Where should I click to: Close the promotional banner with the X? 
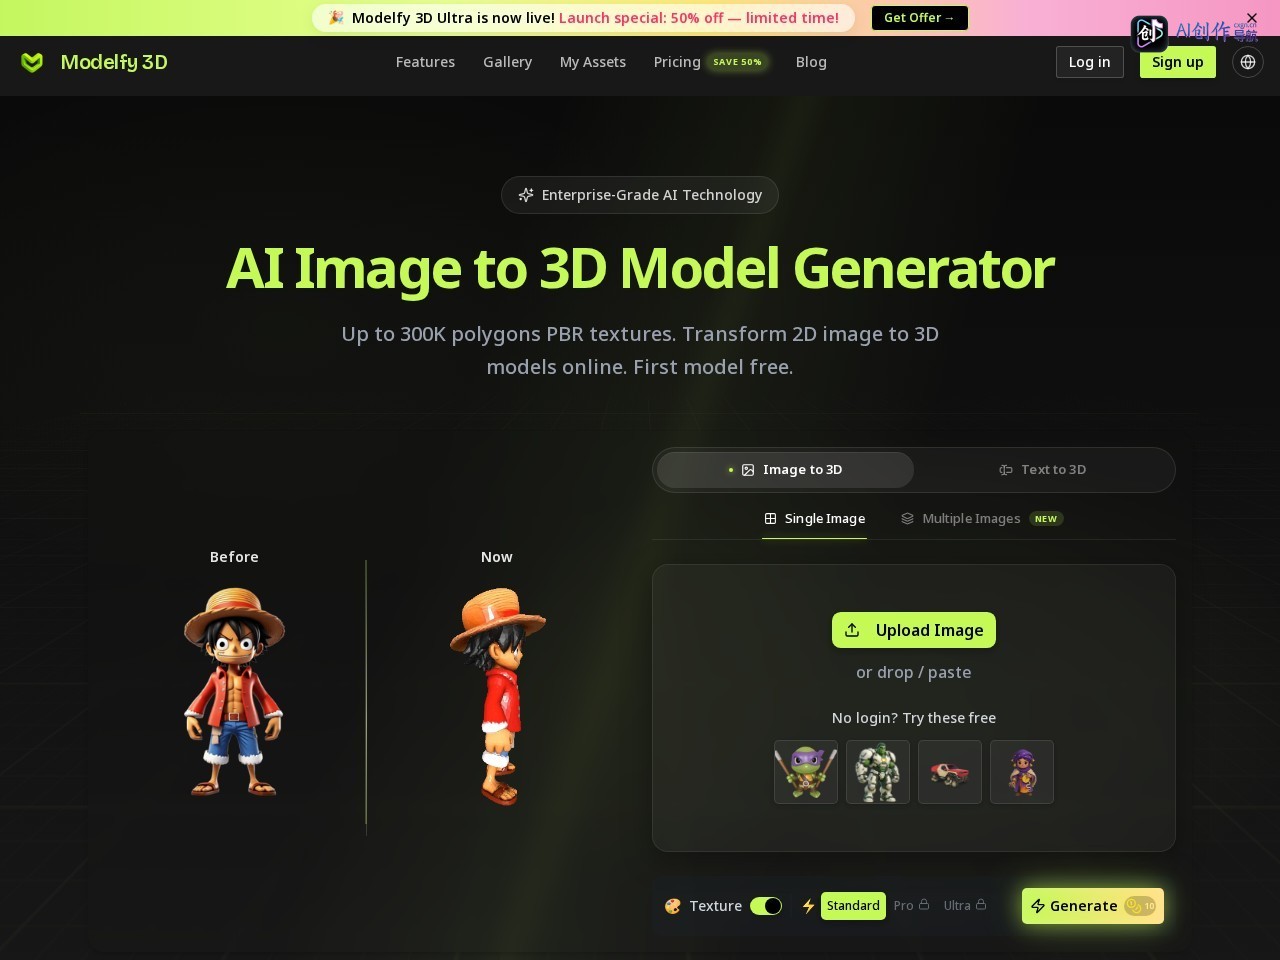[1251, 18]
